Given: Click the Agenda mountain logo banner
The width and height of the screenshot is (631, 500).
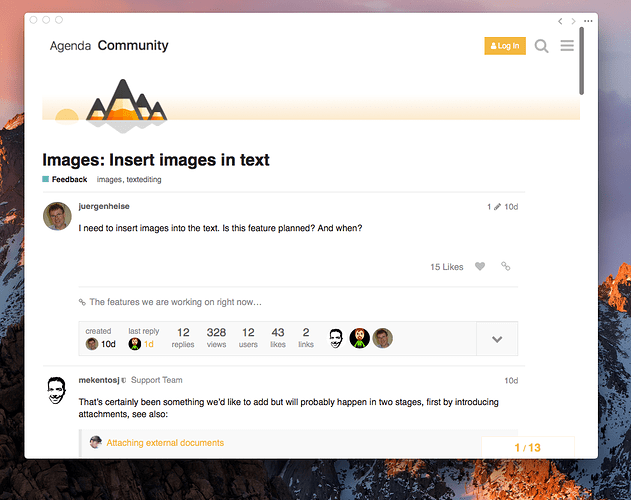Looking at the screenshot, I should (126, 105).
